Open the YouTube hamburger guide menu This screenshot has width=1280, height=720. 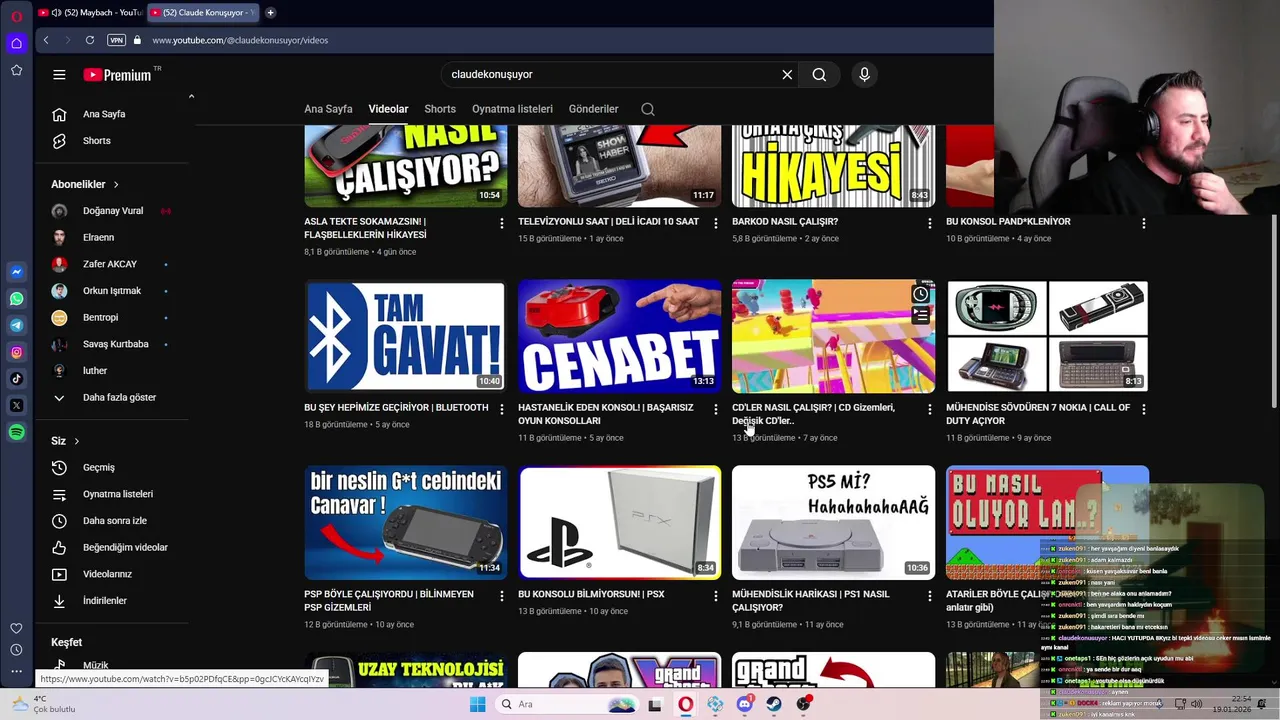point(59,75)
